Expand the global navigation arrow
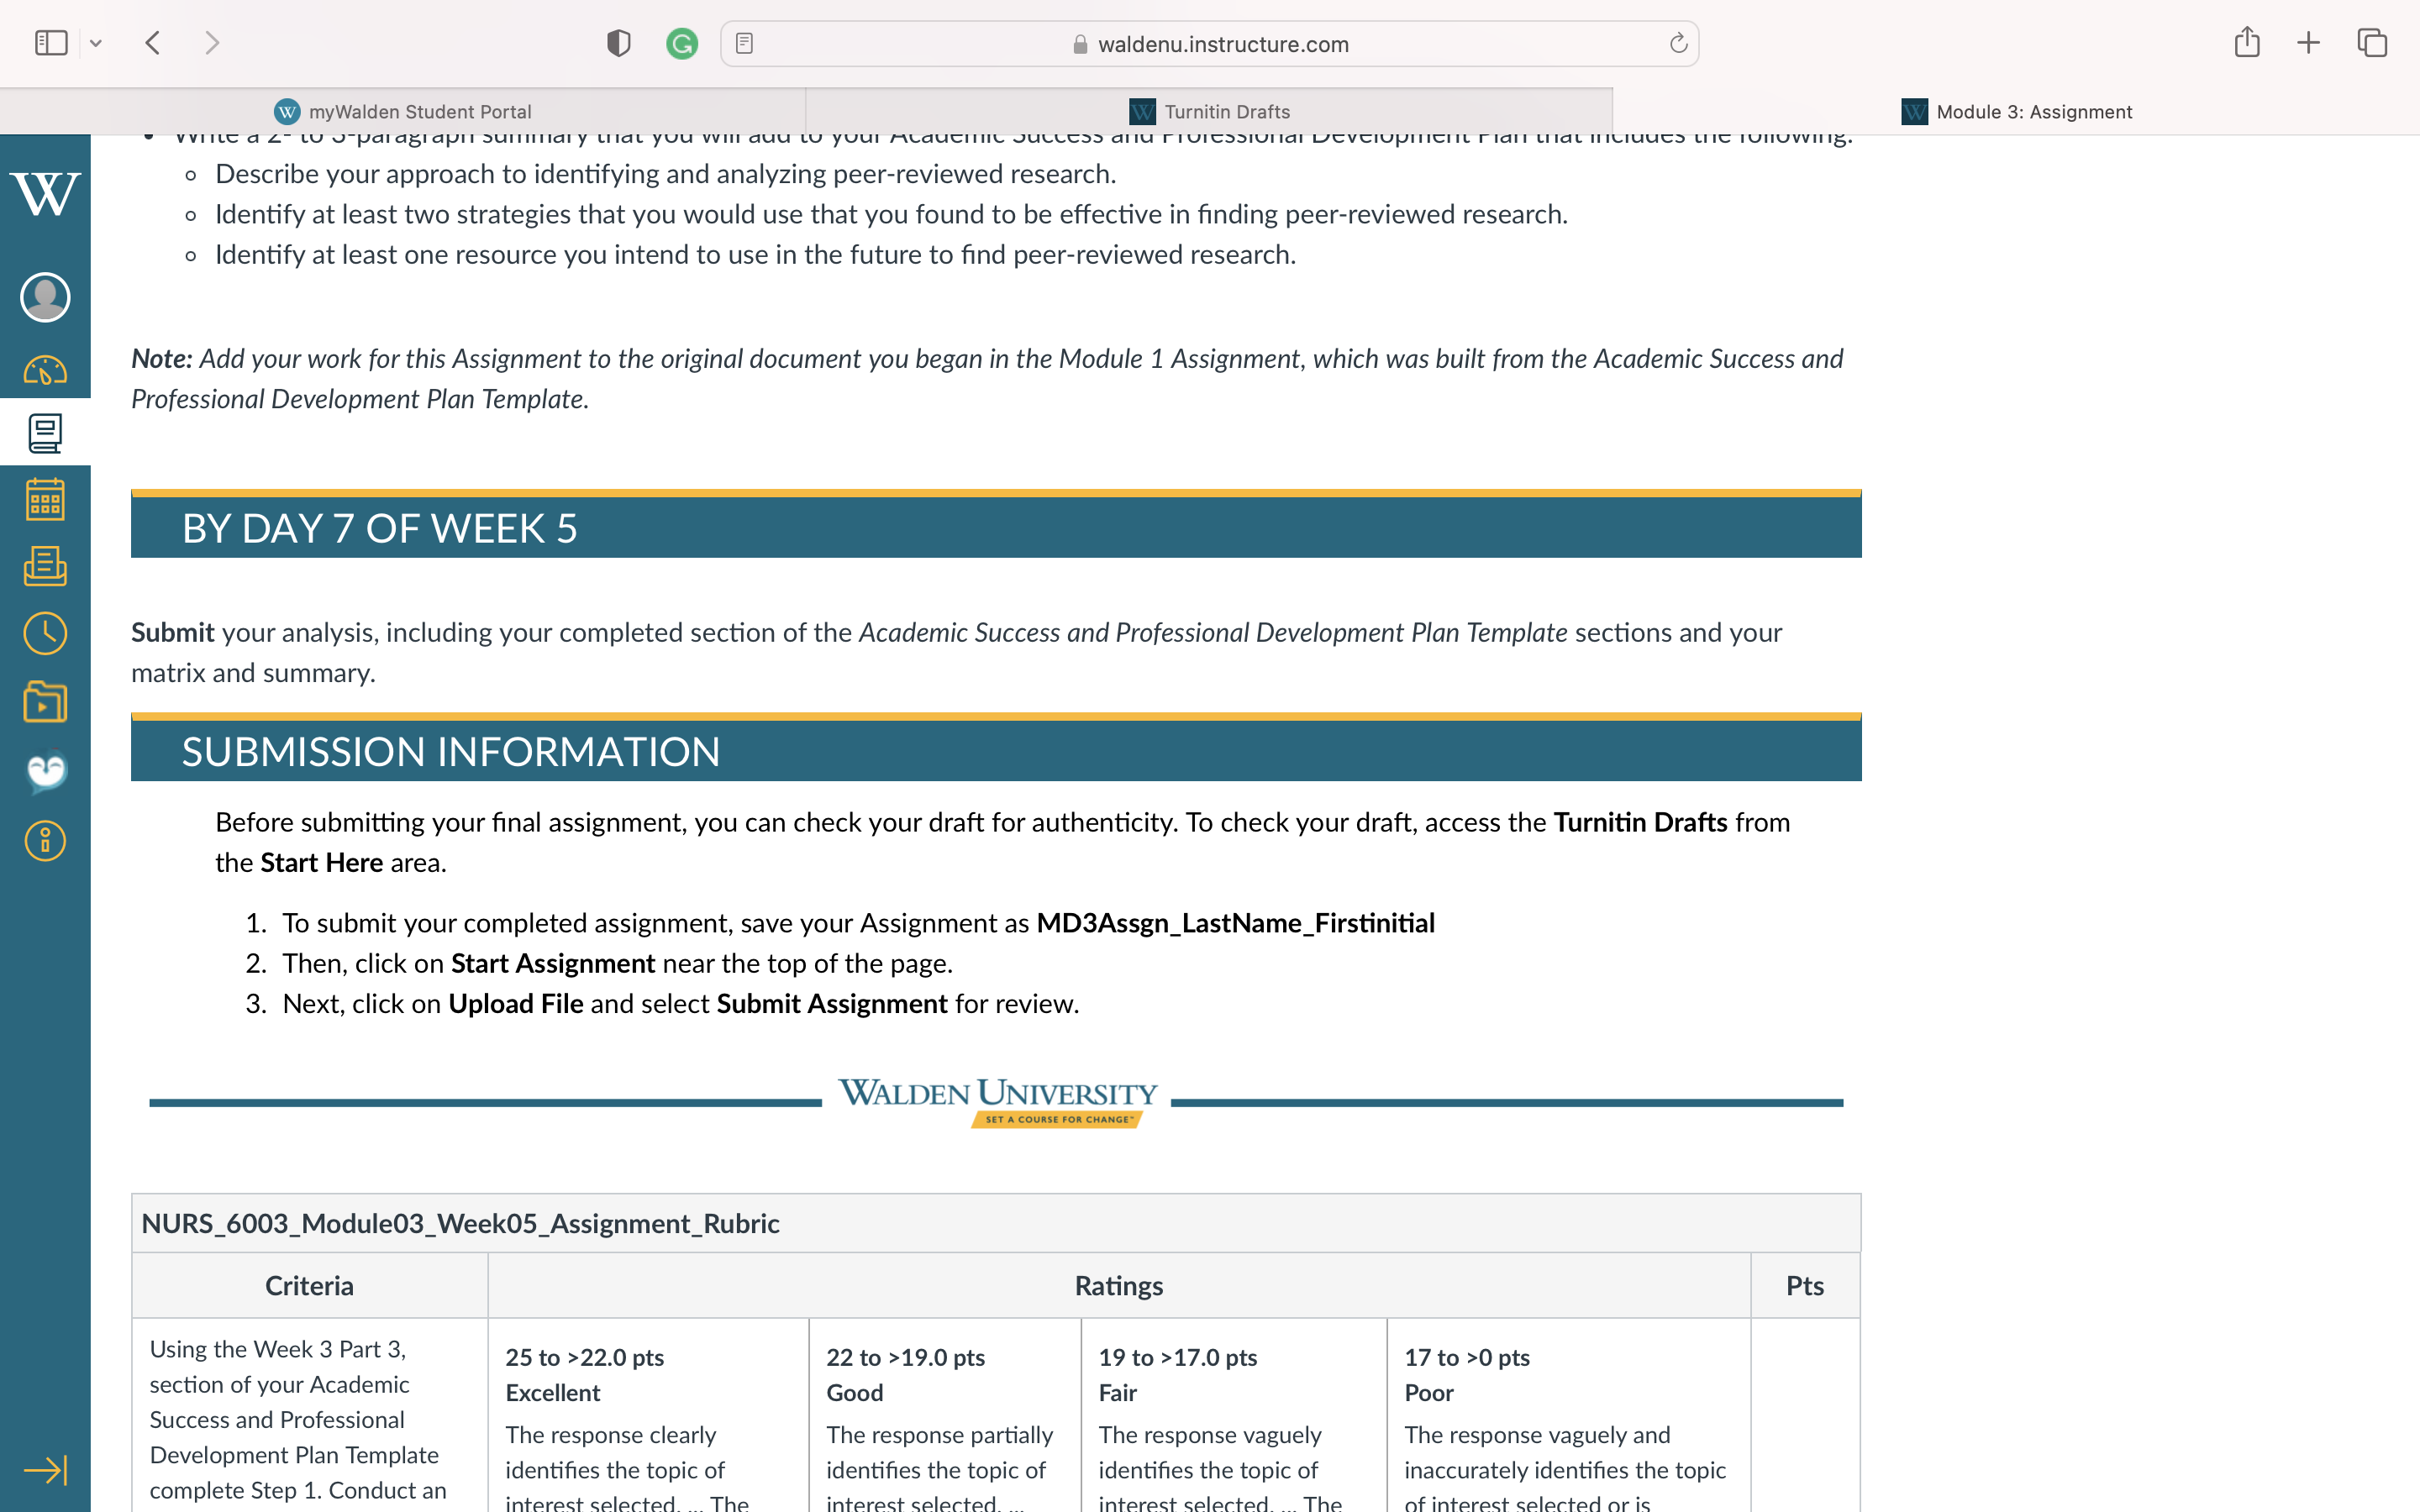 (45, 1470)
